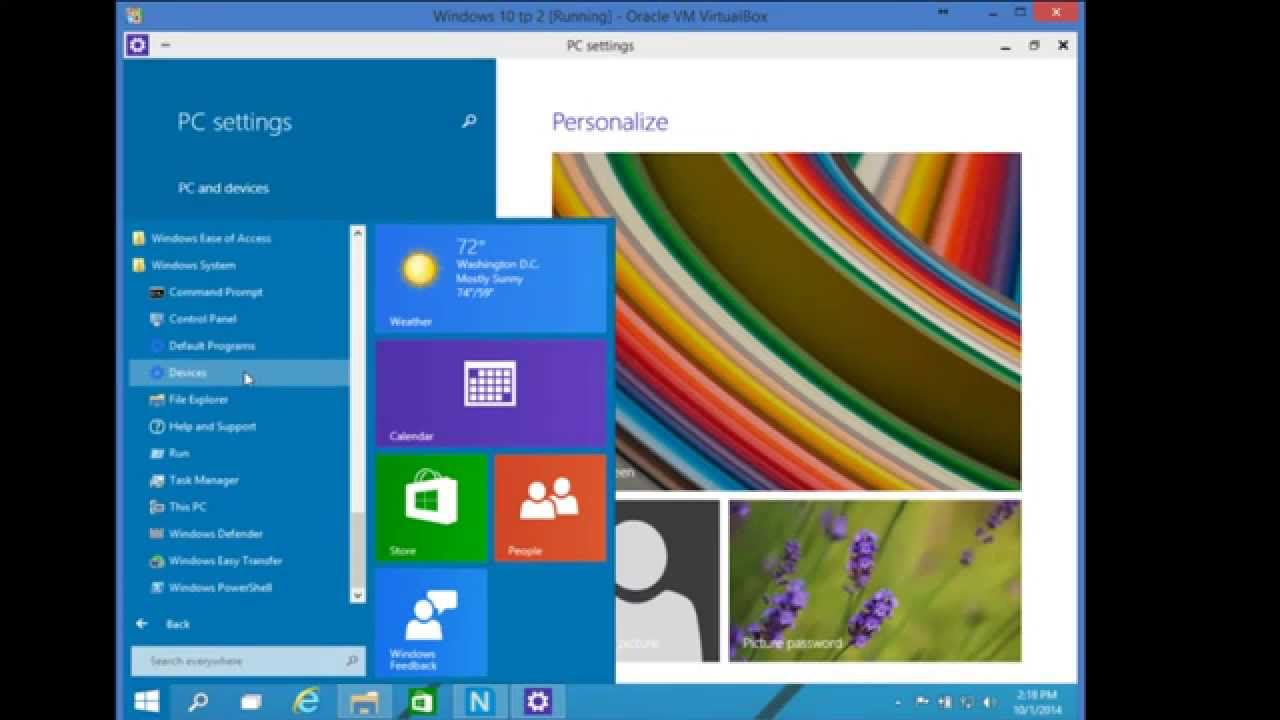This screenshot has width=1280, height=720.
Task: Select PC and devices in PC settings
Action: click(224, 188)
